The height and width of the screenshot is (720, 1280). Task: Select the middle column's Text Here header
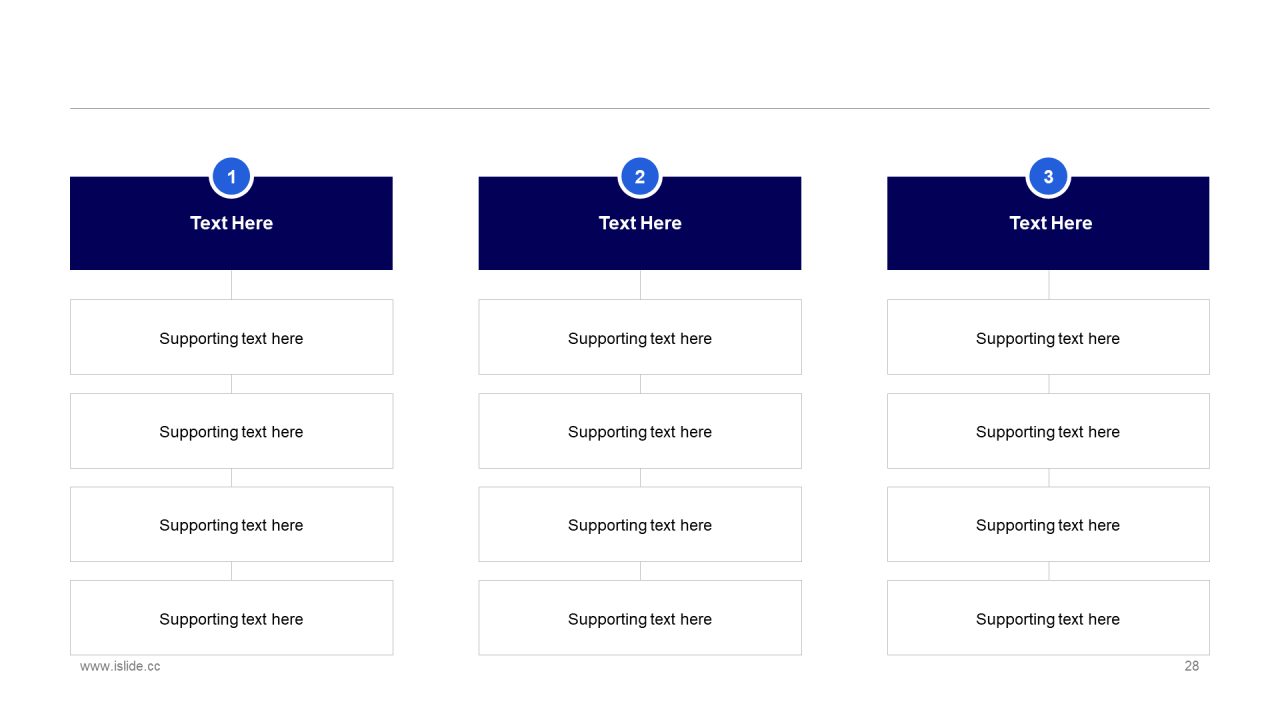pyautogui.click(x=640, y=223)
